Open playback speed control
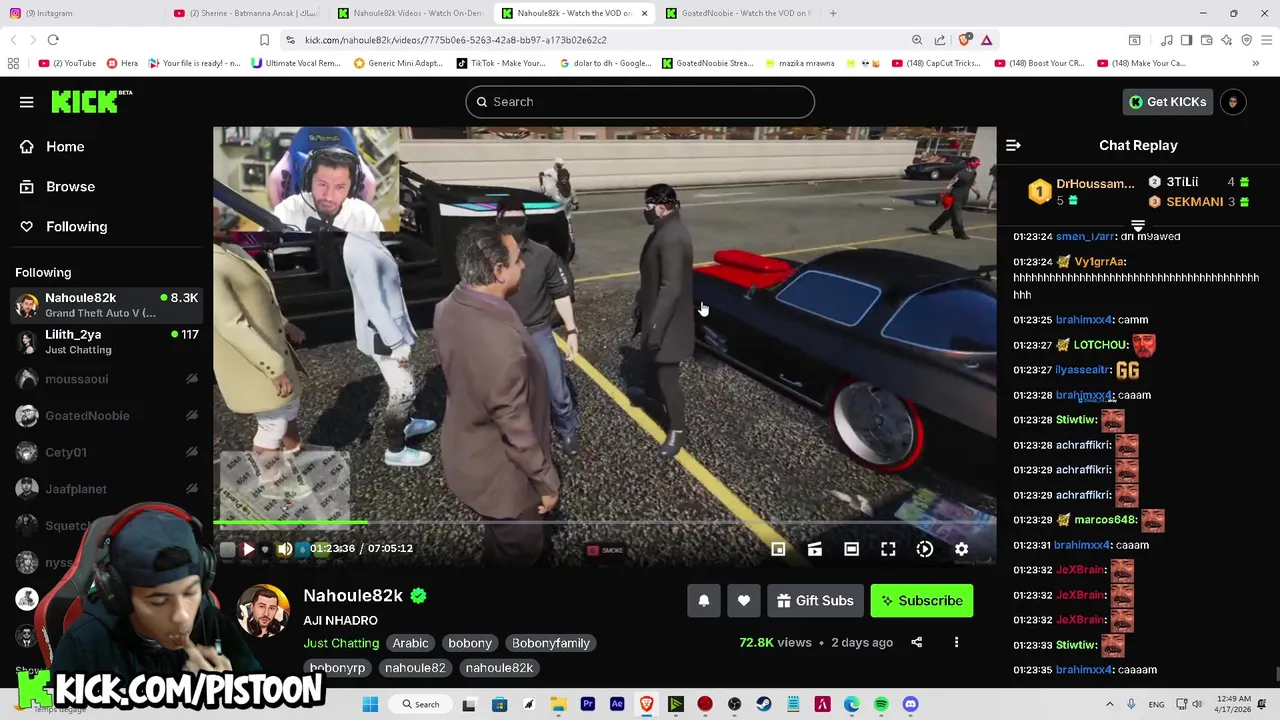 coord(925,549)
